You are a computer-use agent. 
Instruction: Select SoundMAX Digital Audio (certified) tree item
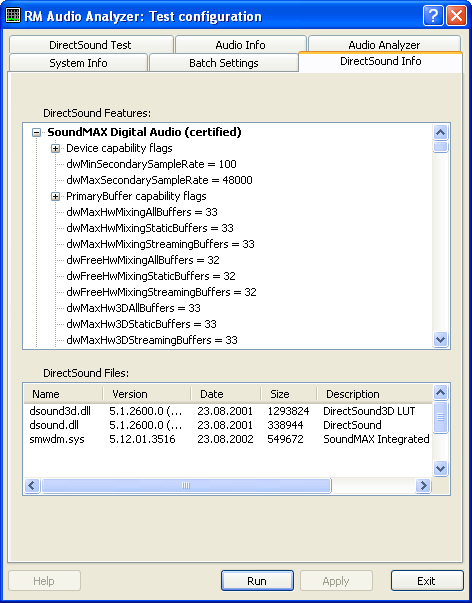pos(144,132)
